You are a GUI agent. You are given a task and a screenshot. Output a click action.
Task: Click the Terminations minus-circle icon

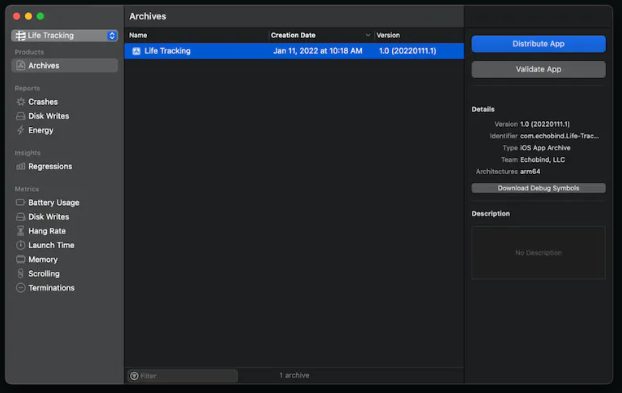[20, 288]
